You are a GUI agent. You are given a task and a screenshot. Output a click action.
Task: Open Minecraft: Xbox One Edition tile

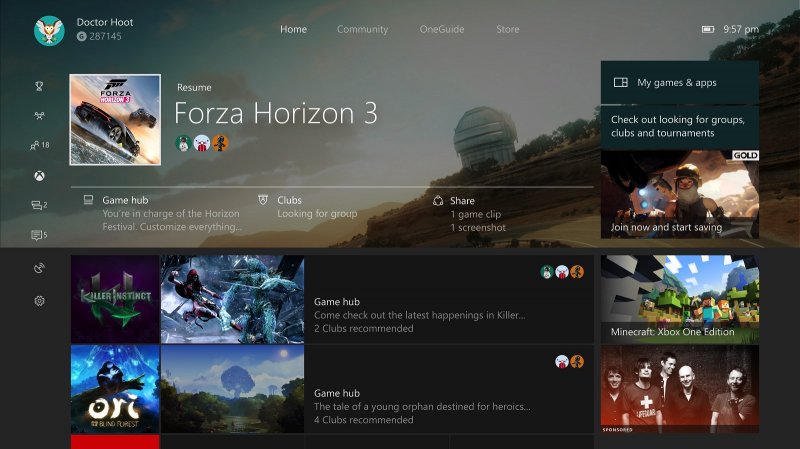tap(680, 300)
